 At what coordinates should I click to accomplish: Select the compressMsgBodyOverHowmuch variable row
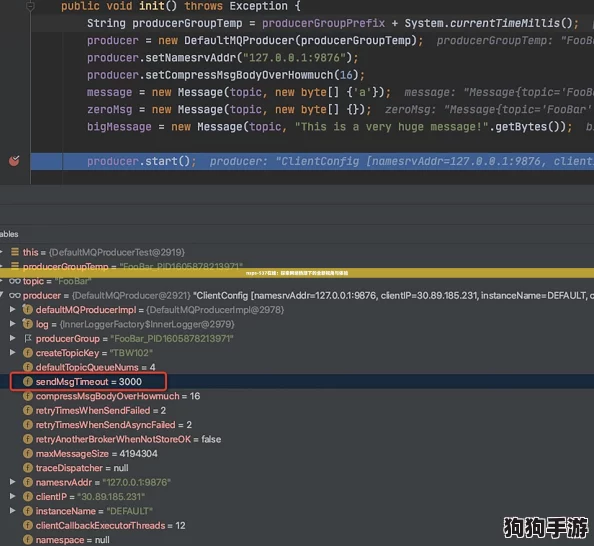[x=297, y=396]
